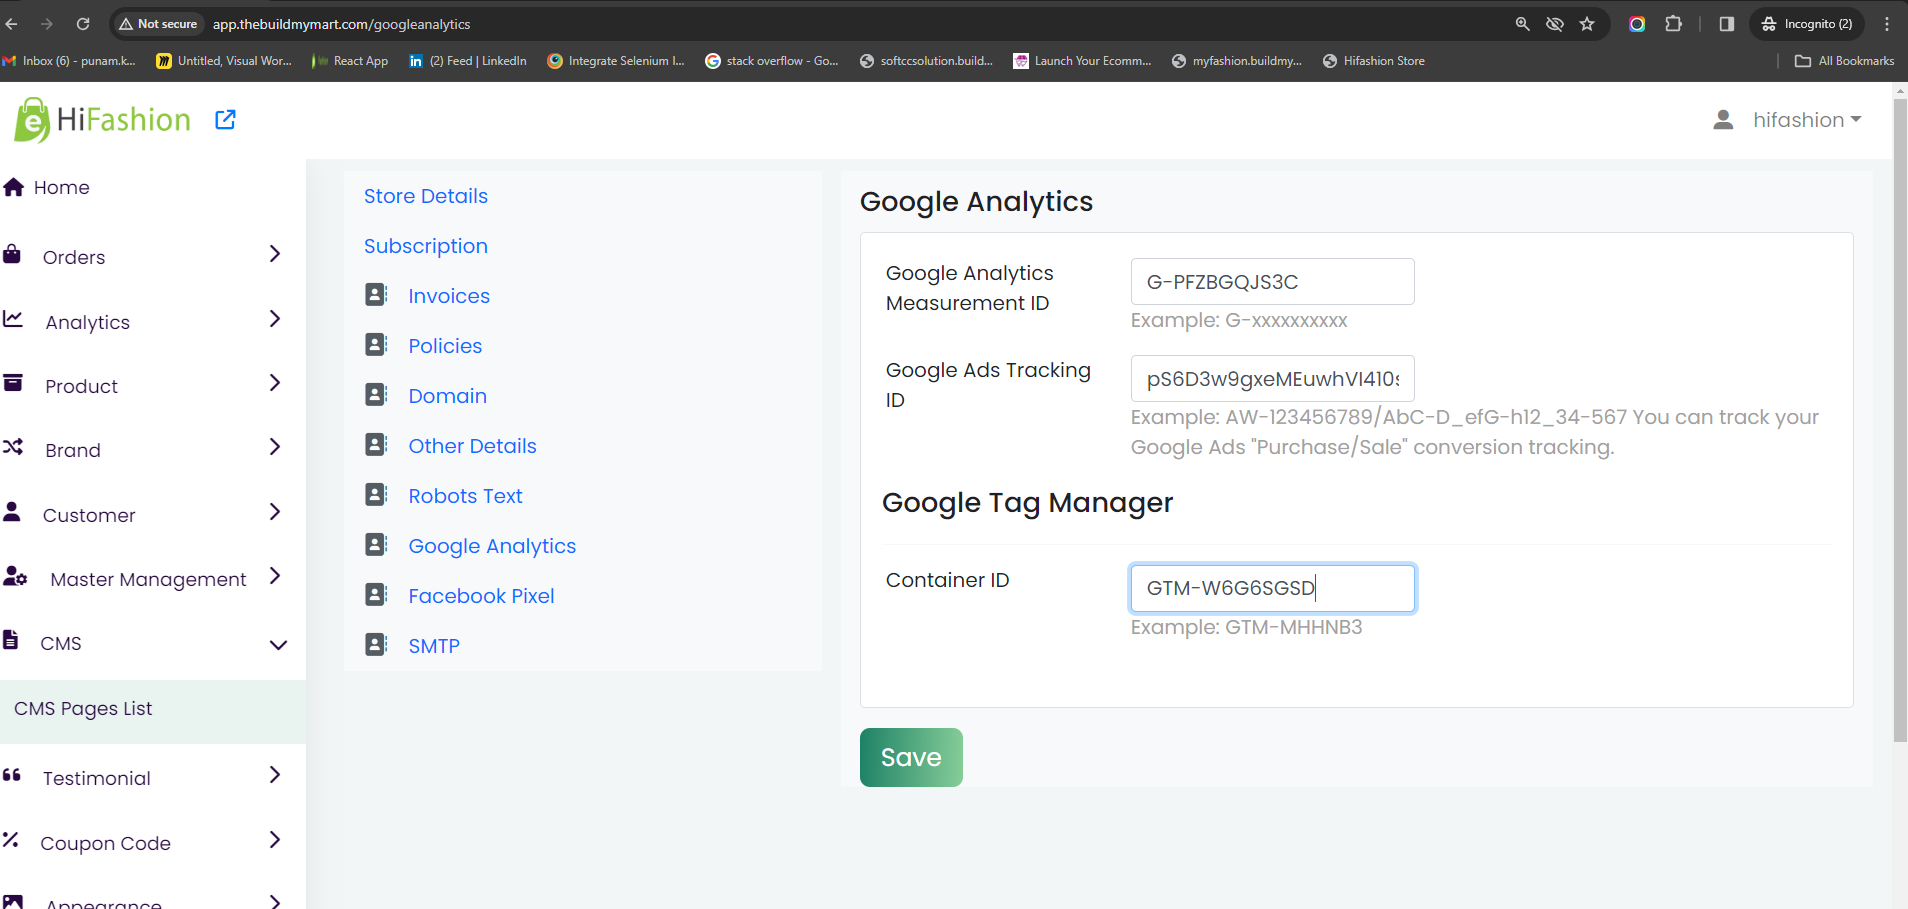Click the Analytics chart icon

click(13, 319)
